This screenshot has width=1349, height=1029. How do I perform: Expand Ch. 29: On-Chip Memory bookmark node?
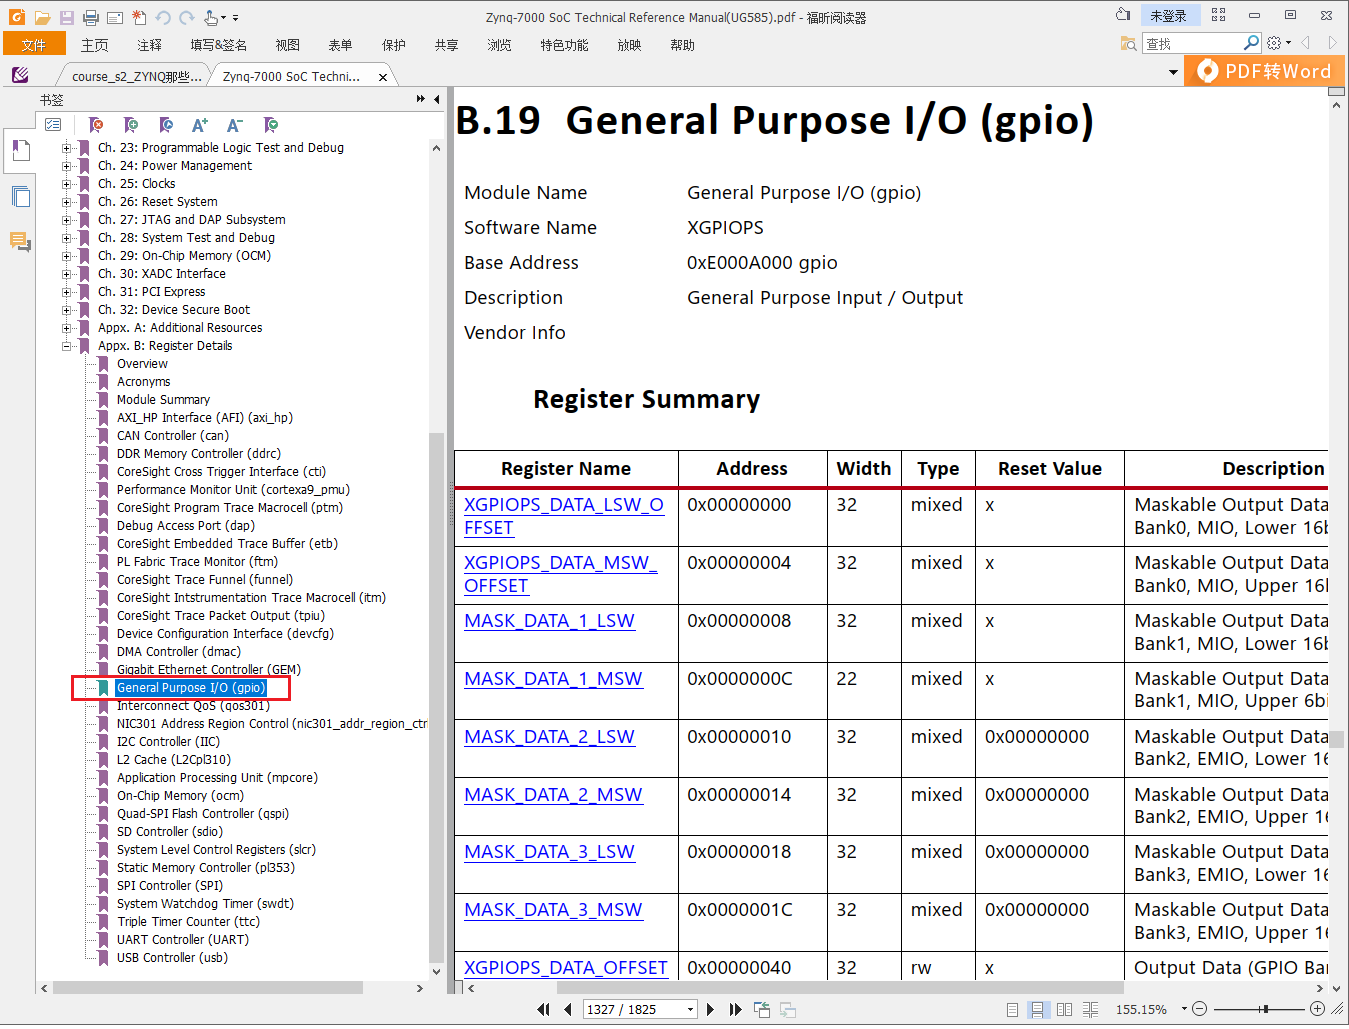pyautogui.click(x=67, y=256)
